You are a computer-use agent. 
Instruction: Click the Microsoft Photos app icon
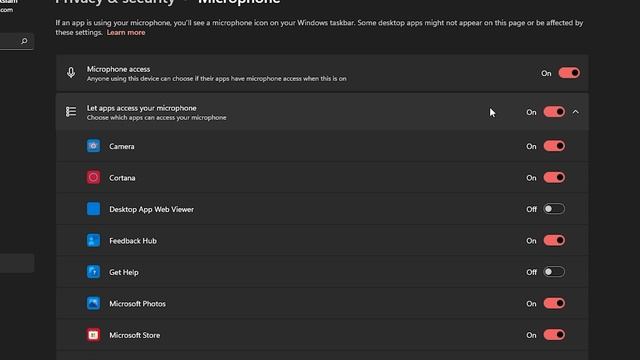click(x=93, y=303)
